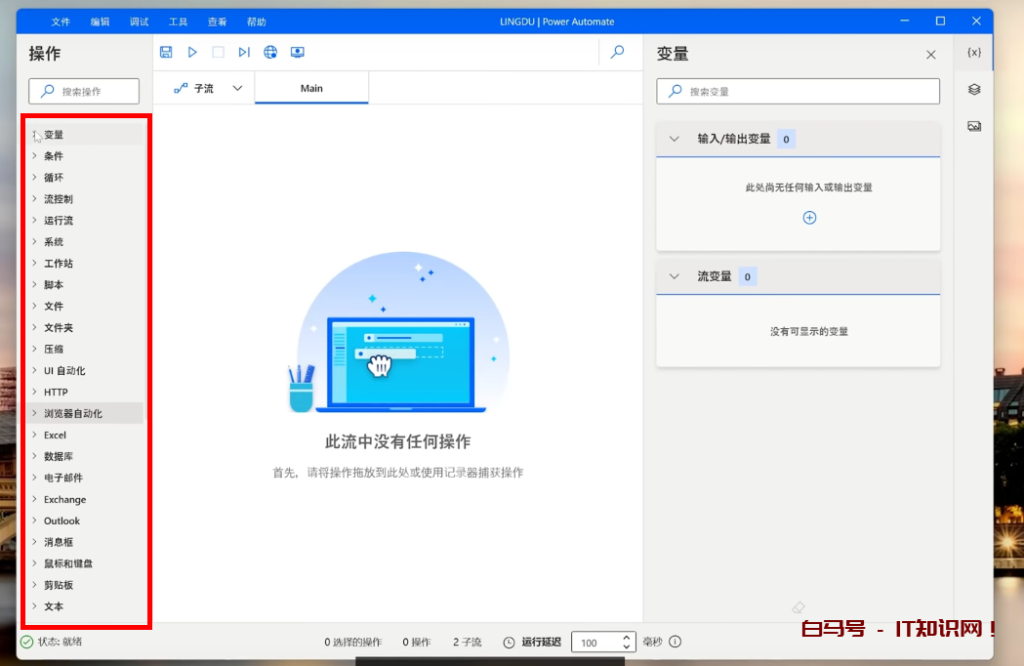Open the Images pane icon

point(974,126)
